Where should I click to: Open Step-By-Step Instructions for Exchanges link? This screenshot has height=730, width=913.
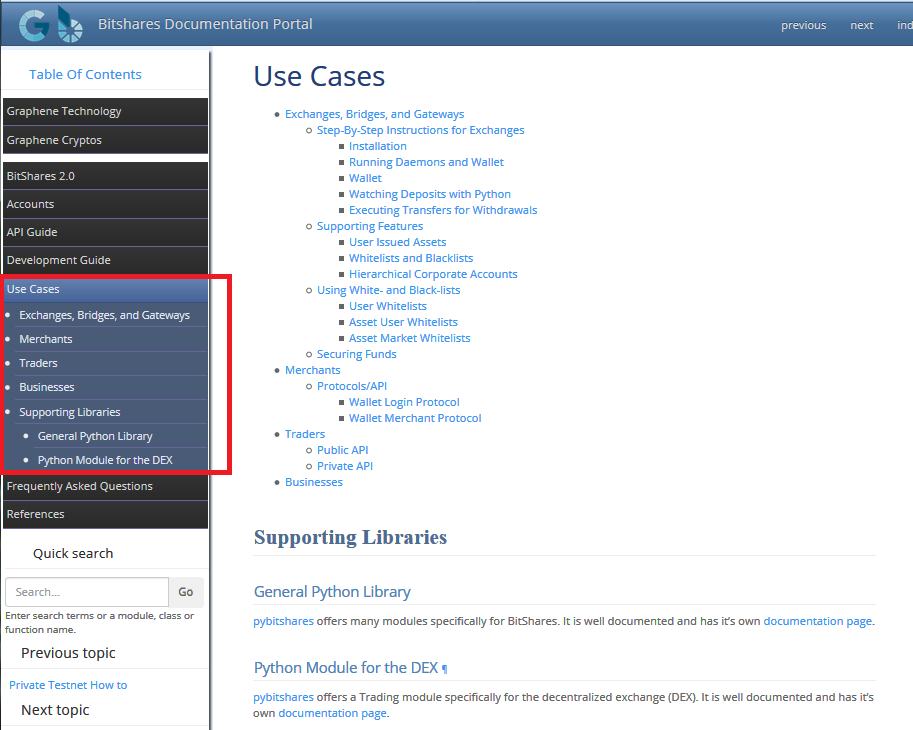(420, 130)
